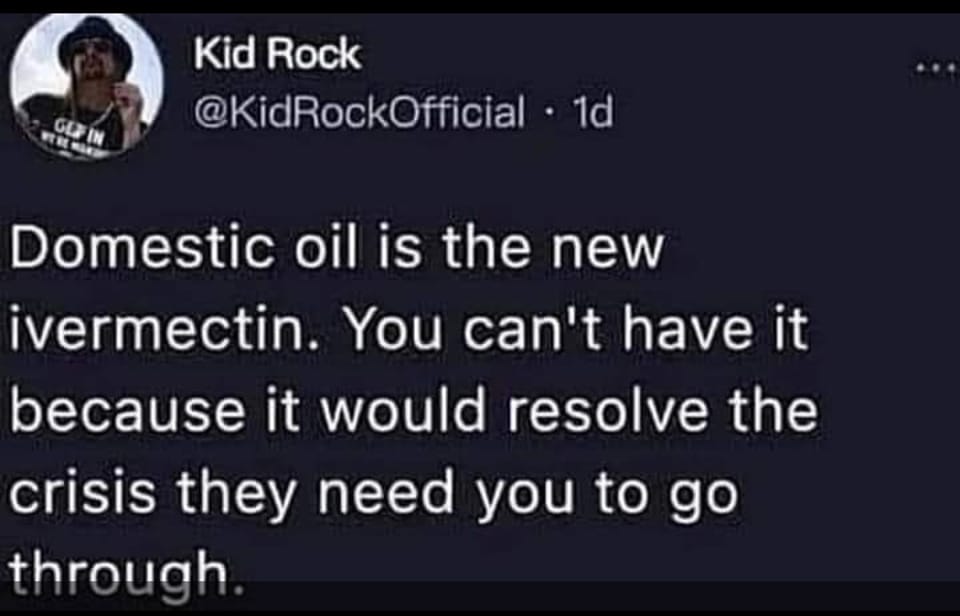Screen dimensions: 960x616
Task: Click the line 'because it would resolve the'
Action: pyautogui.click(x=414, y=410)
